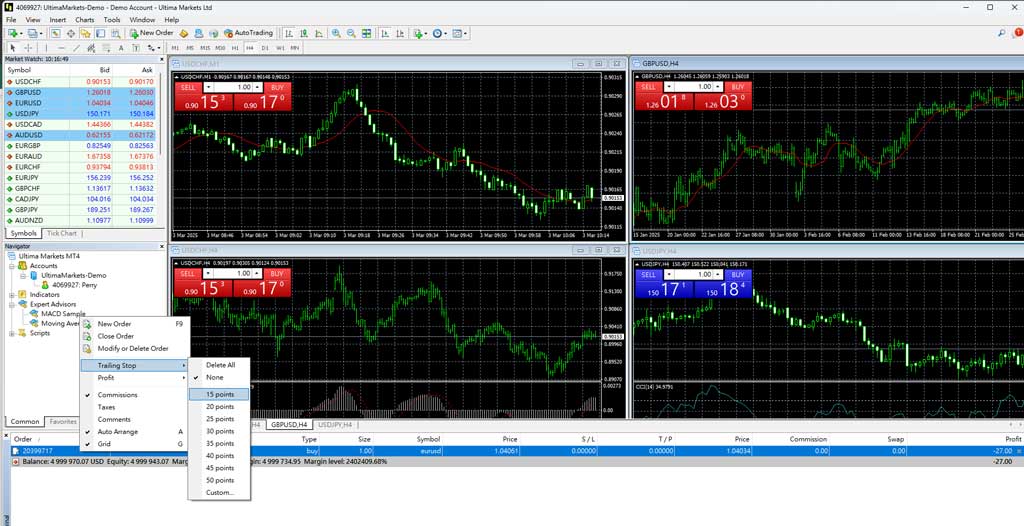This screenshot has height=526, width=1024.
Task: Toggle the Market Watch panel icon
Action: pyautogui.click(x=56, y=33)
